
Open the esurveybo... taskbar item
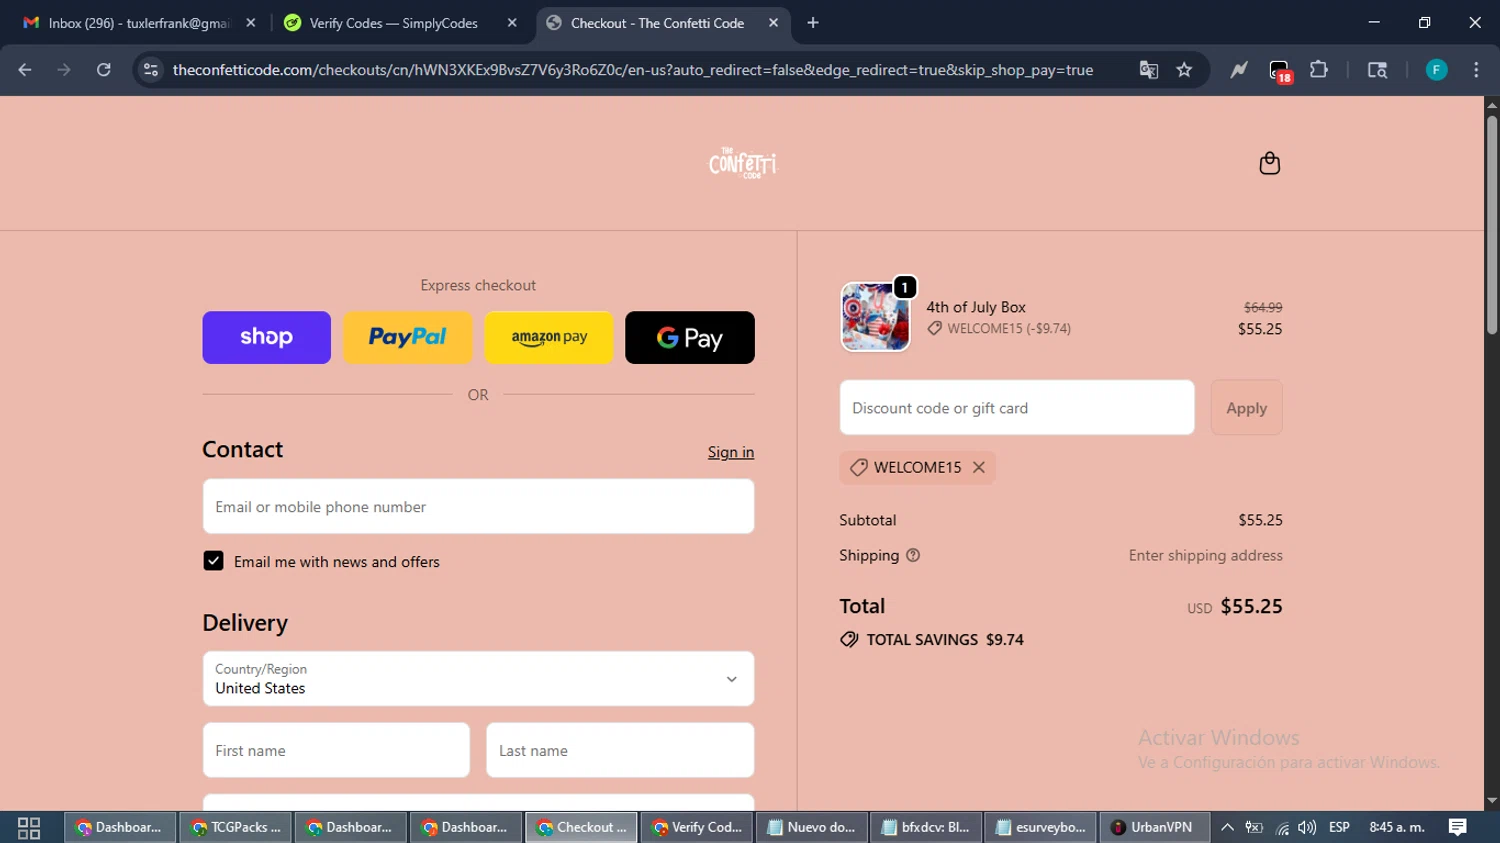[1041, 827]
